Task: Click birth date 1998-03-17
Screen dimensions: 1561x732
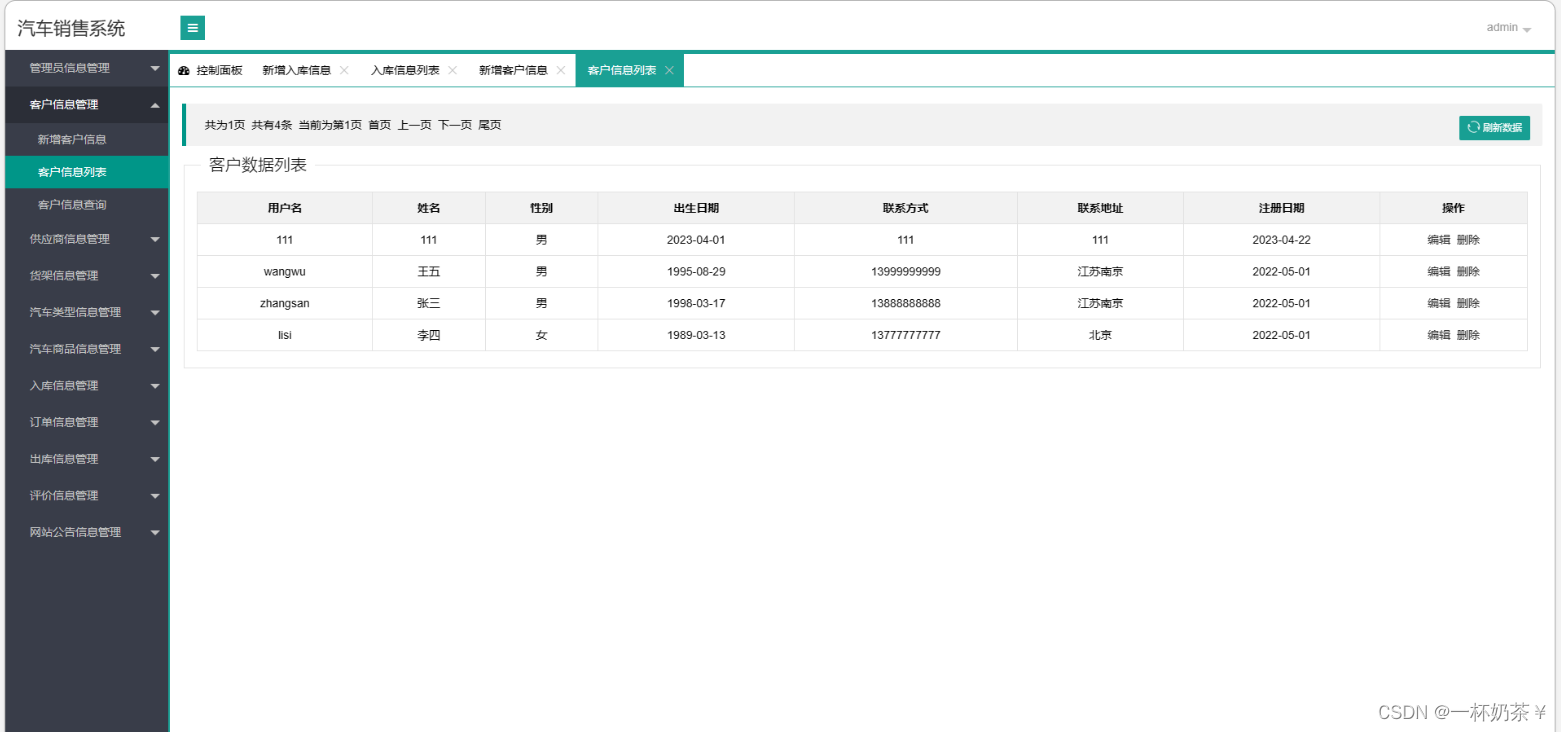Action: [696, 303]
